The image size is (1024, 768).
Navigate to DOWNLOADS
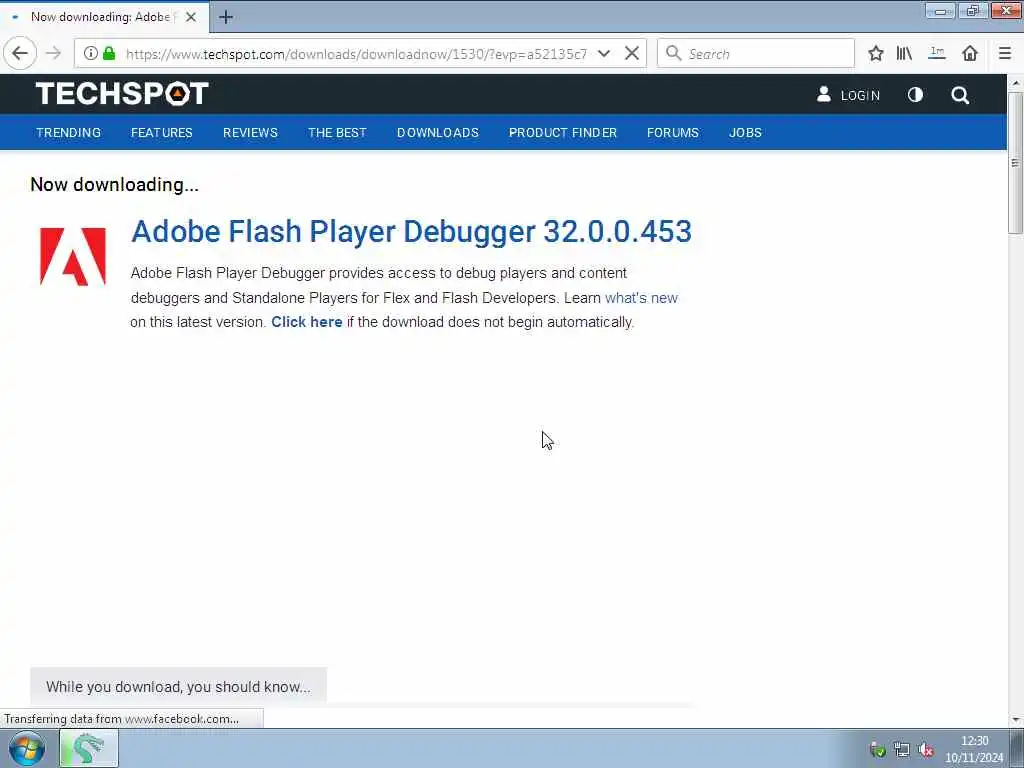(438, 133)
